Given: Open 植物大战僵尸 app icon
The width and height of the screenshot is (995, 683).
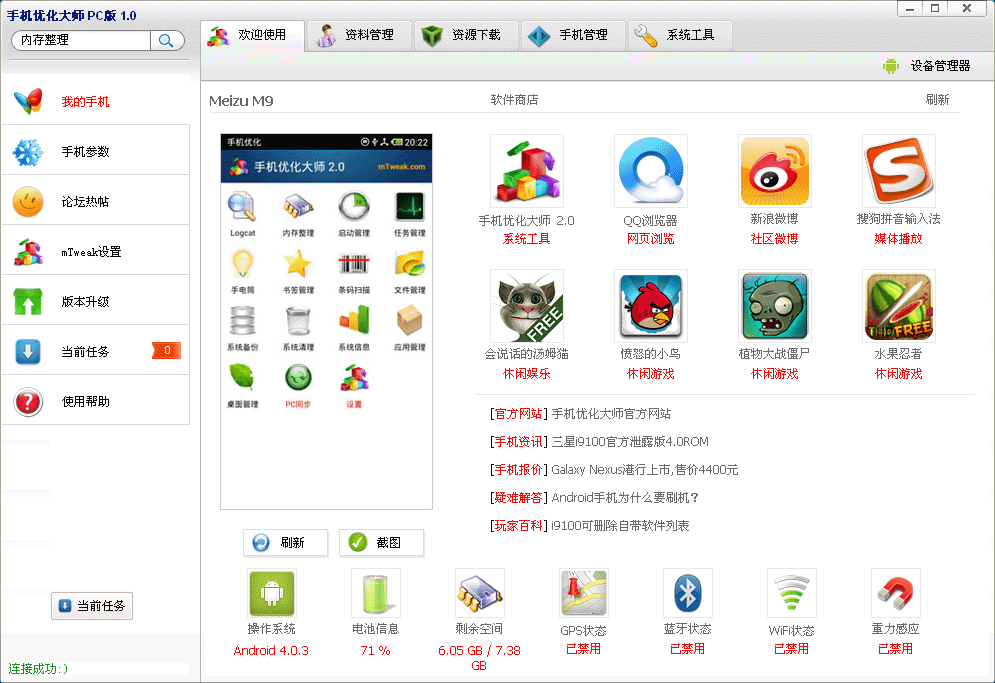Looking at the screenshot, I should click(775, 306).
